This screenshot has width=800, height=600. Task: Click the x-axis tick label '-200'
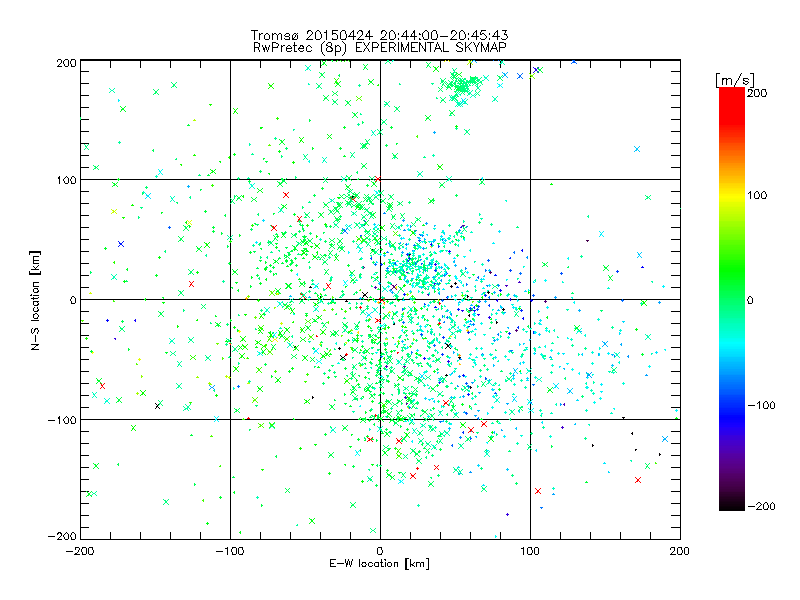click(x=80, y=551)
